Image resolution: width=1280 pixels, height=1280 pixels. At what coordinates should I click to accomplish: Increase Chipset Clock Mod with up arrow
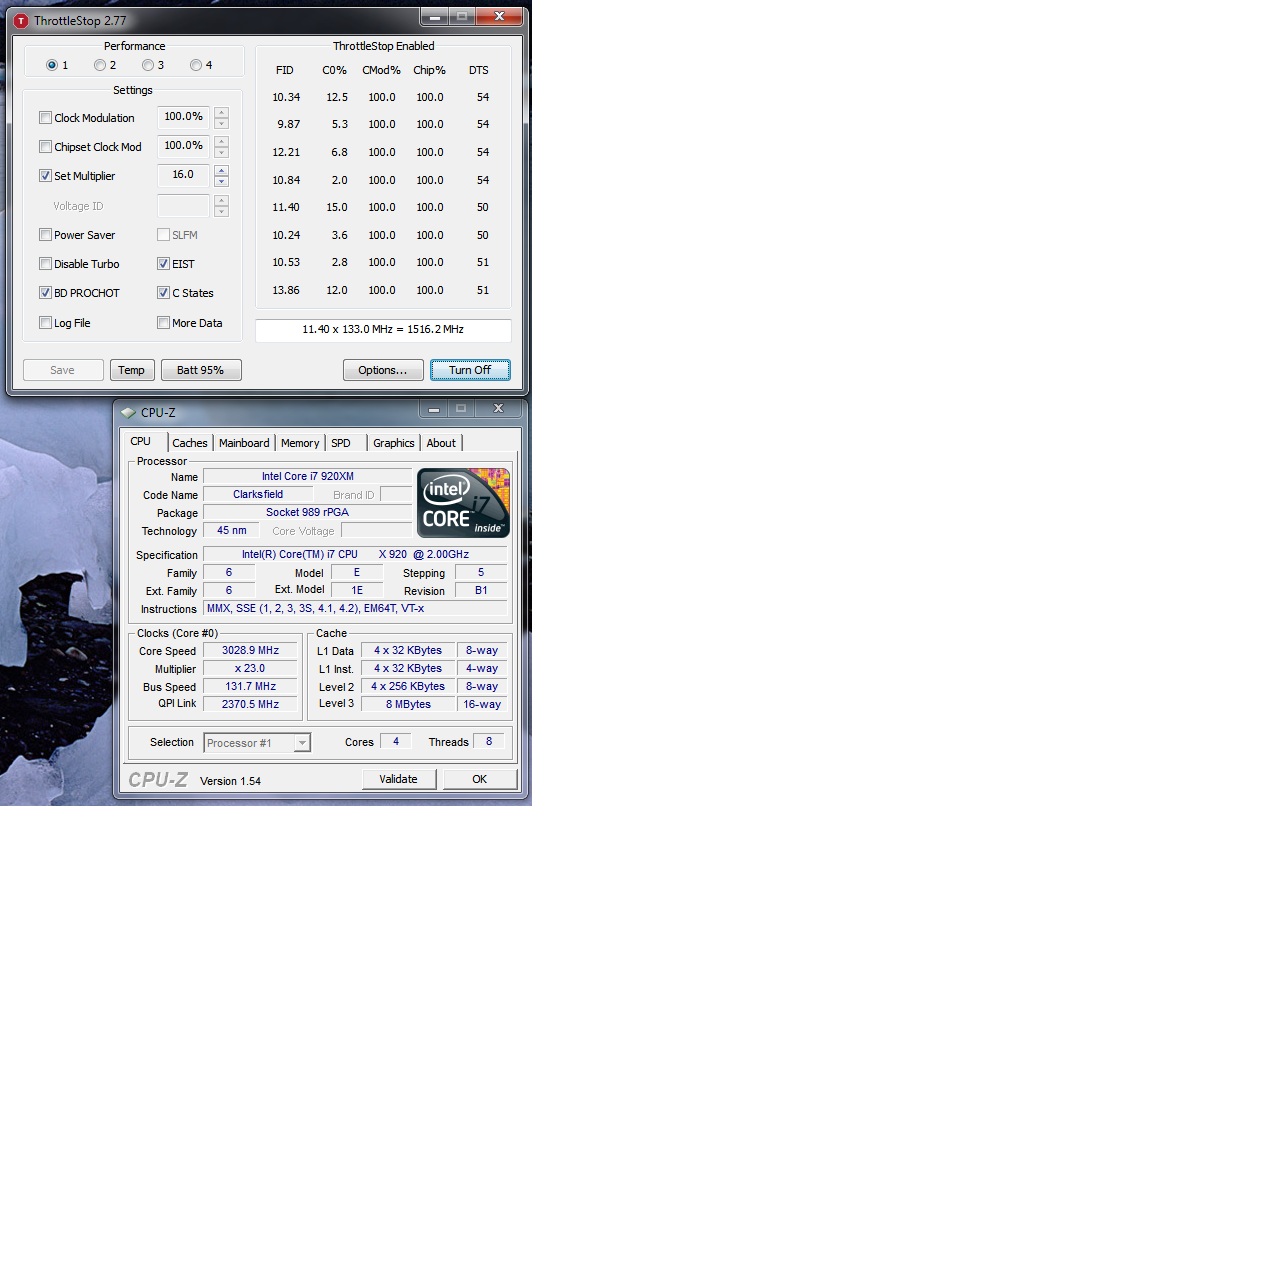(221, 141)
